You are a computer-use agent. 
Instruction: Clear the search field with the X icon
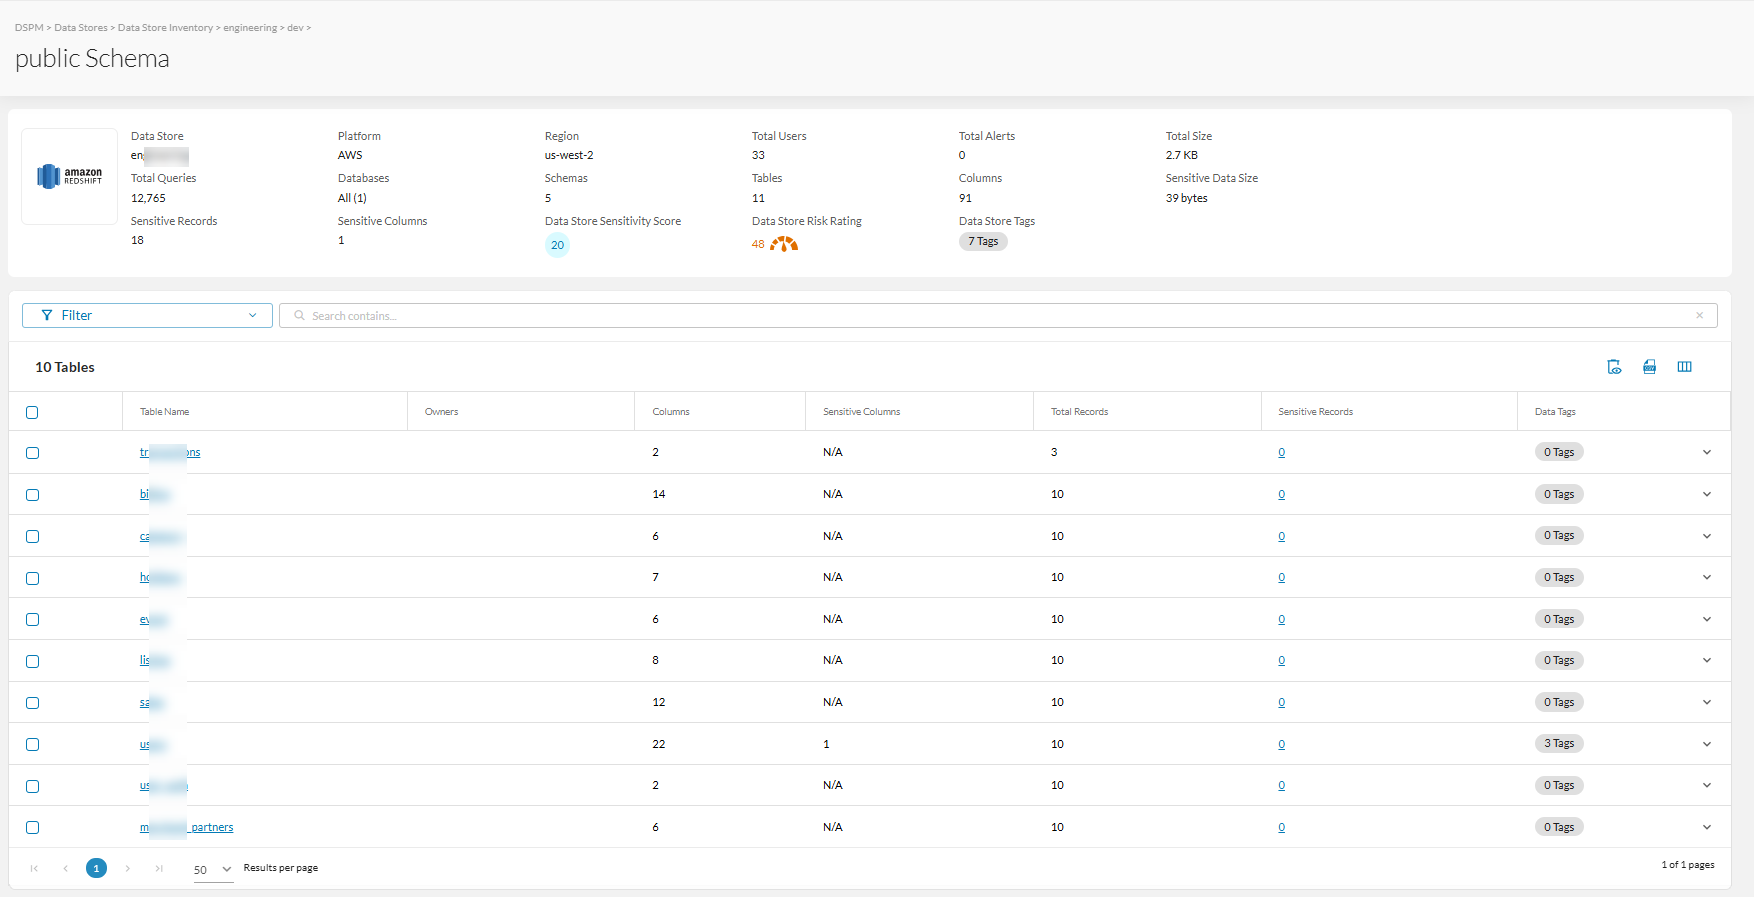[1699, 315]
